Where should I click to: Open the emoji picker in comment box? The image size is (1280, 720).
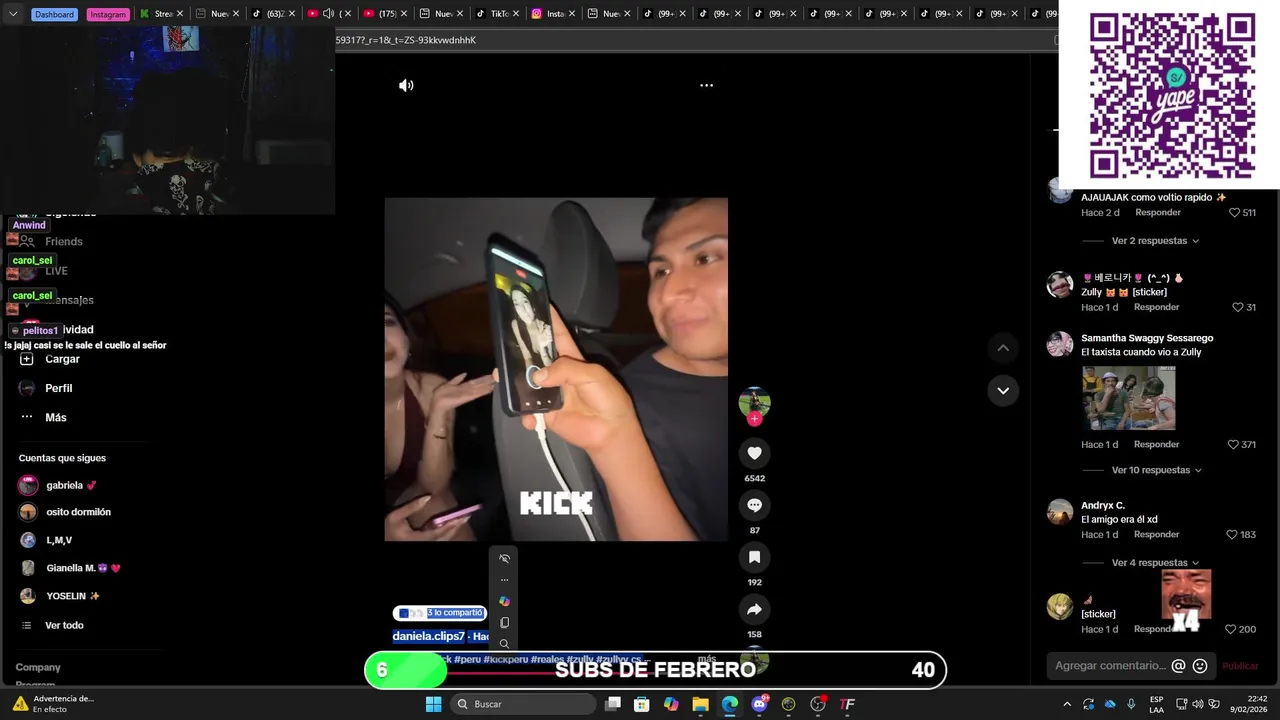point(1200,666)
